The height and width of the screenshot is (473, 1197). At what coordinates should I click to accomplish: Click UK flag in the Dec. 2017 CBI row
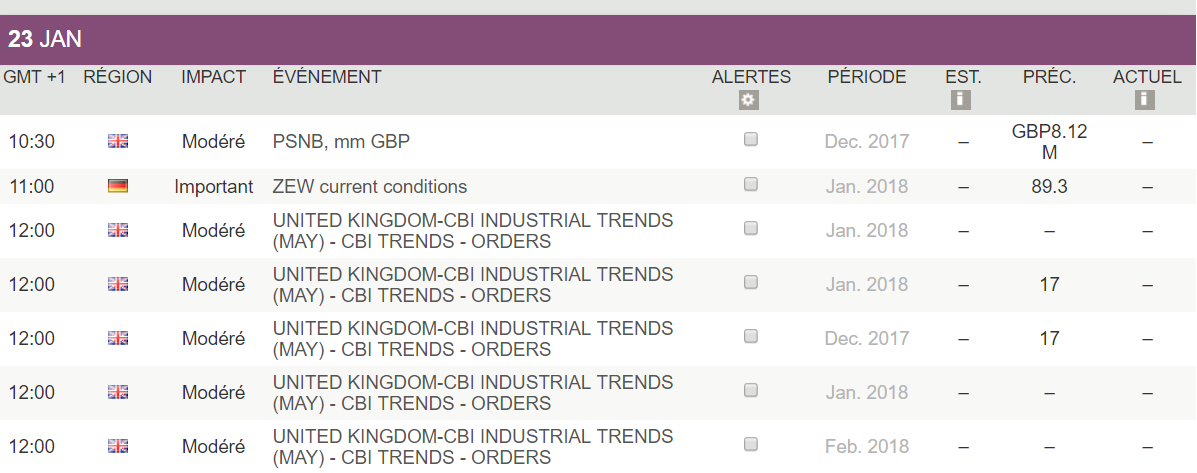tap(118, 338)
